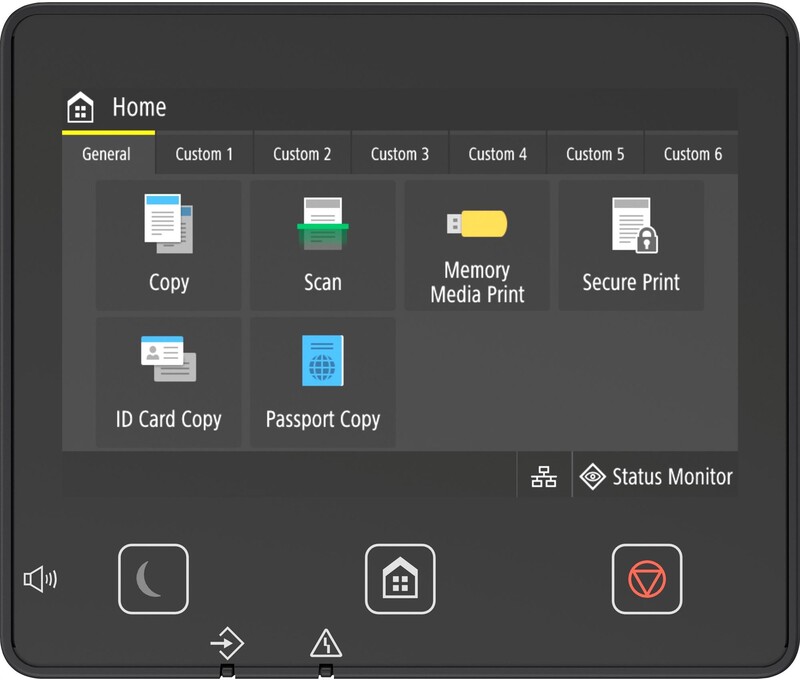Open Passport Copy
The width and height of the screenshot is (800, 680).
[322, 380]
